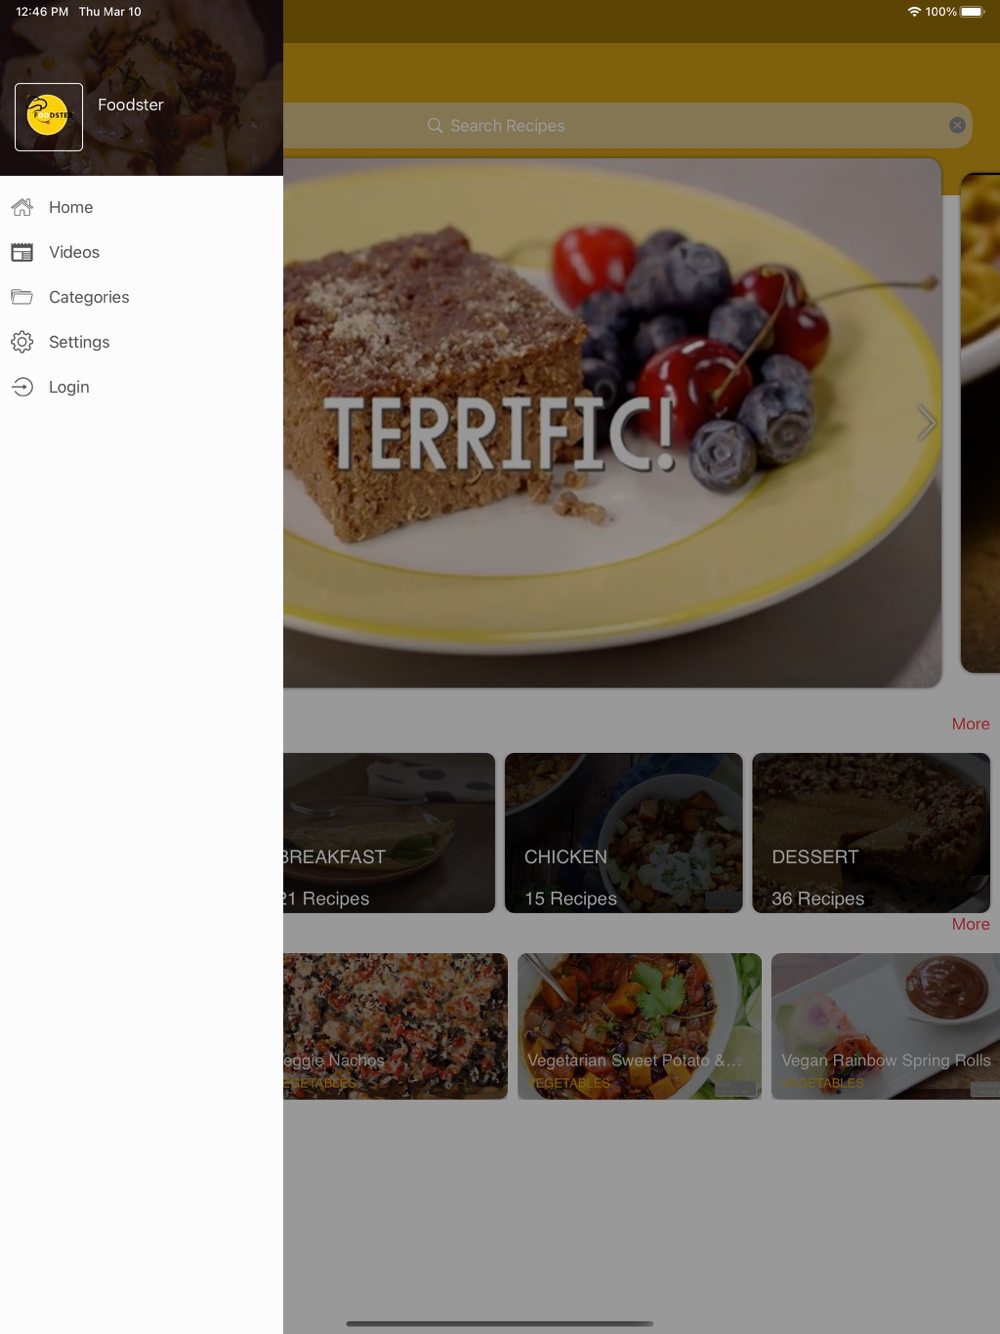Select the Categories menu item
This screenshot has height=1334, width=1000.
click(x=89, y=297)
